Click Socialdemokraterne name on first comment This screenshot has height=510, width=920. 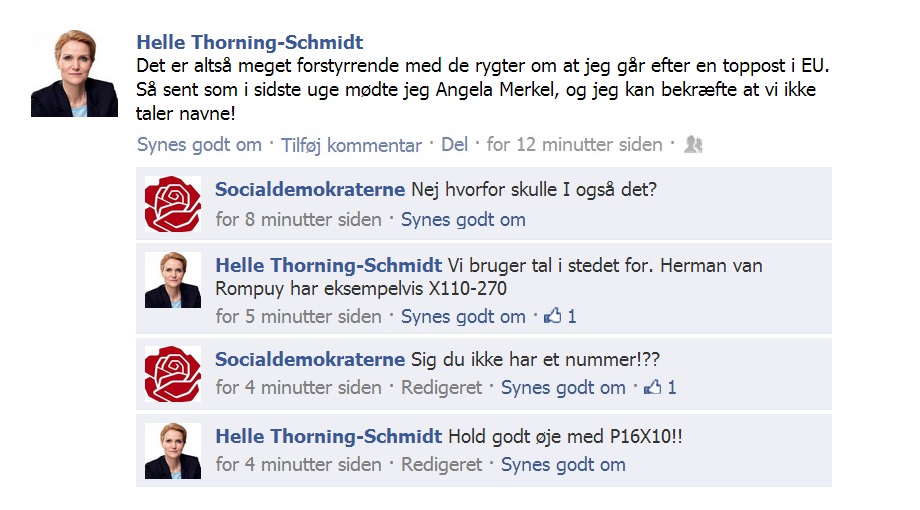click(x=310, y=190)
